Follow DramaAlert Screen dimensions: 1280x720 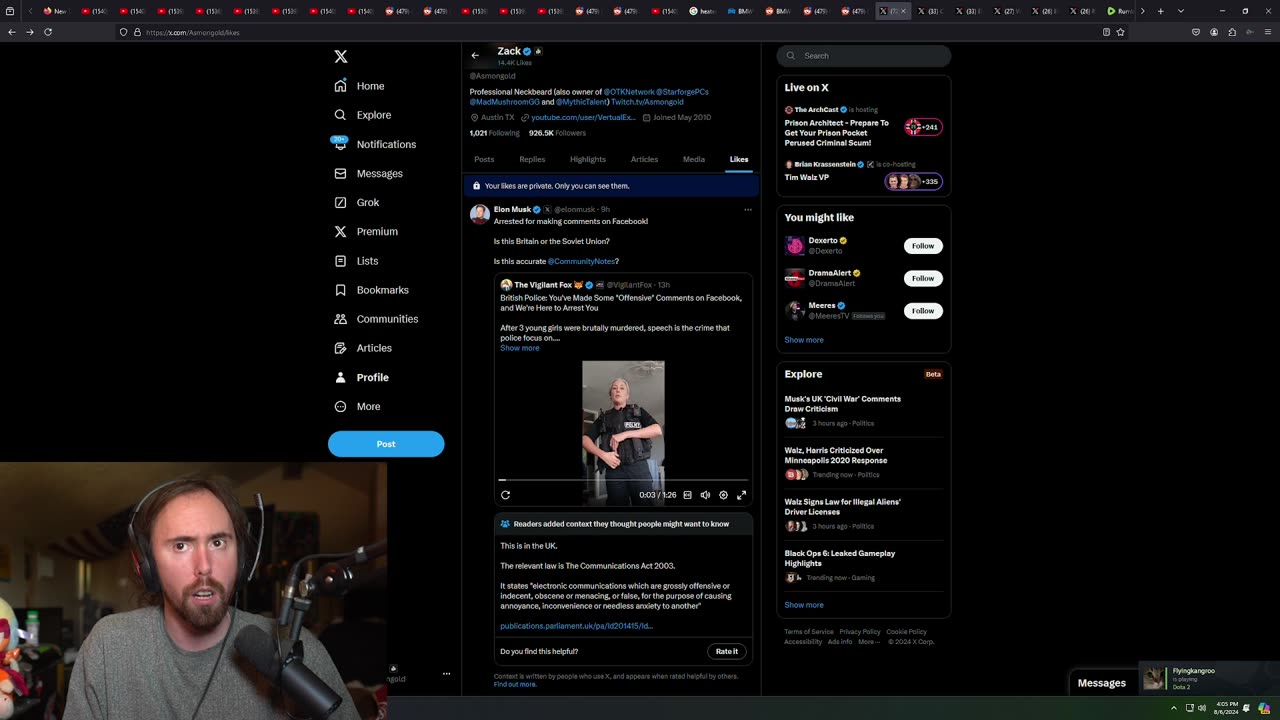click(923, 278)
